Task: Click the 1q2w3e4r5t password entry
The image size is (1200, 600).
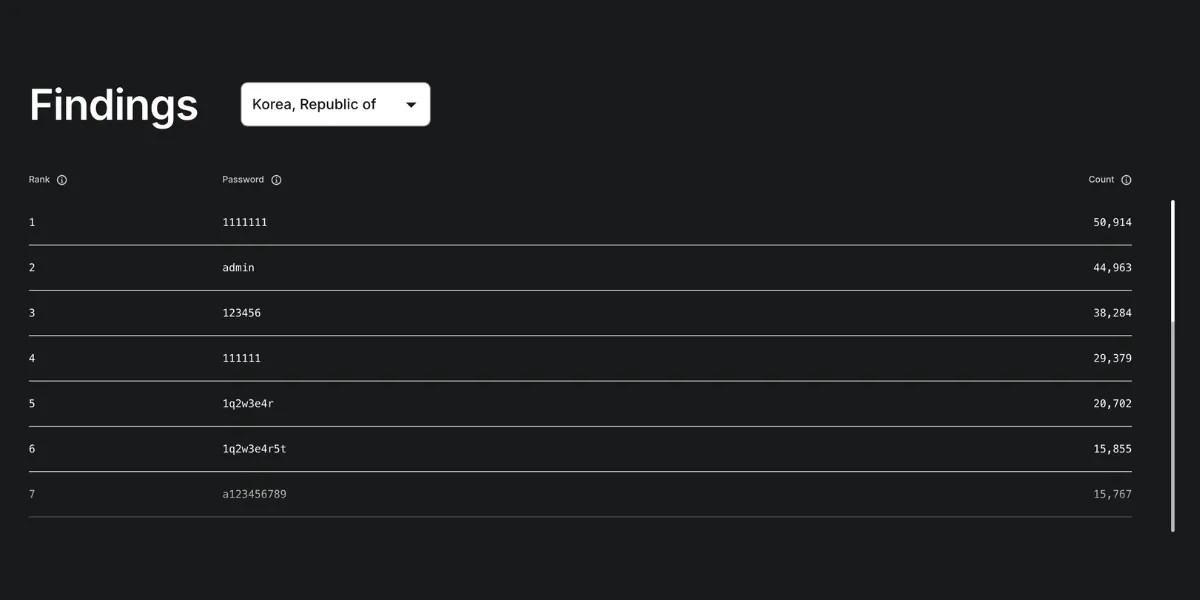Action: coord(254,449)
